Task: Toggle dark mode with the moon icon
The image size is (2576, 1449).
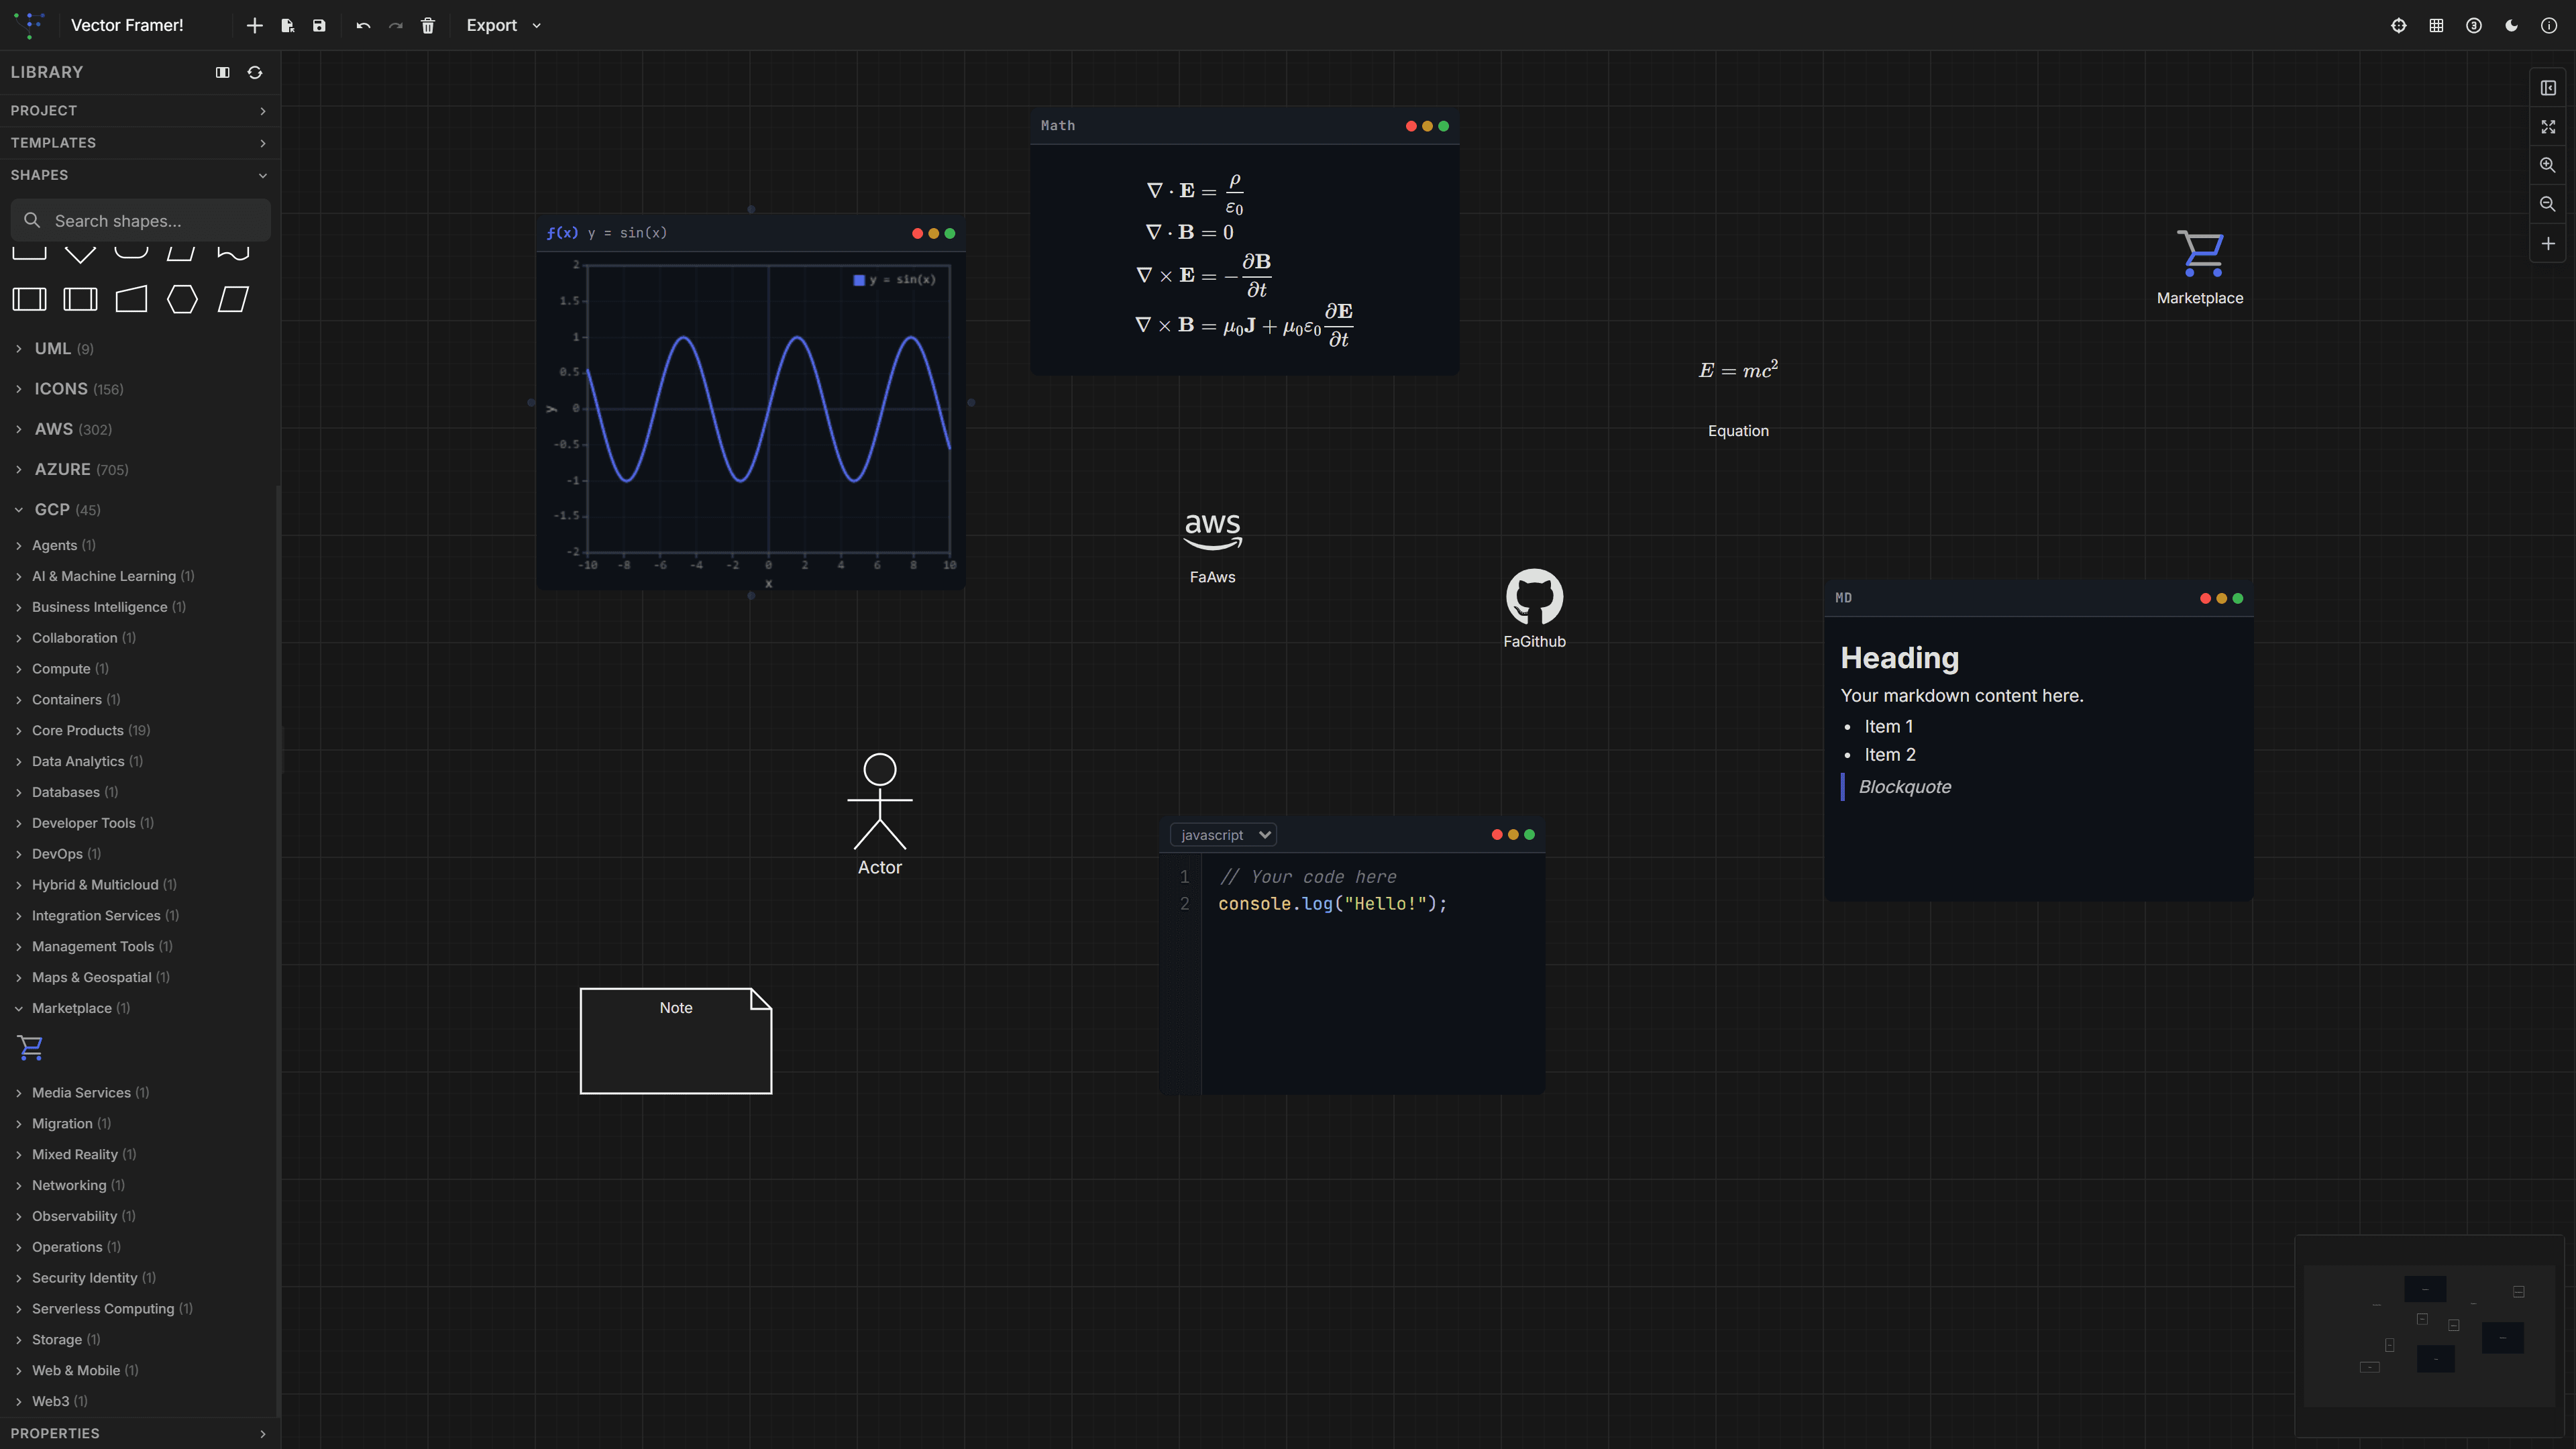Action: pos(2511,26)
